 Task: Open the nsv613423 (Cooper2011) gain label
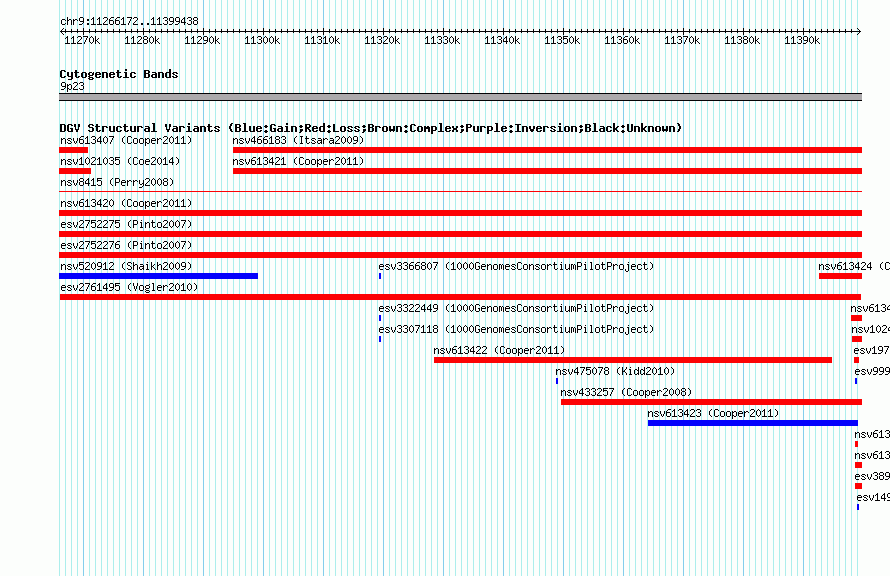[713, 413]
